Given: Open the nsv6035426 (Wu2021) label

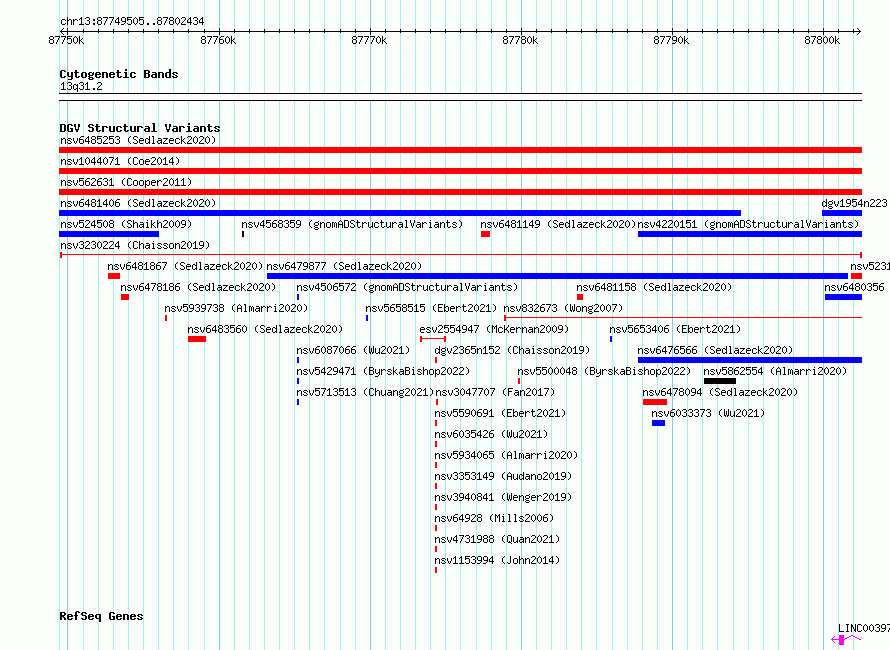Looking at the screenshot, I should click(491, 434).
